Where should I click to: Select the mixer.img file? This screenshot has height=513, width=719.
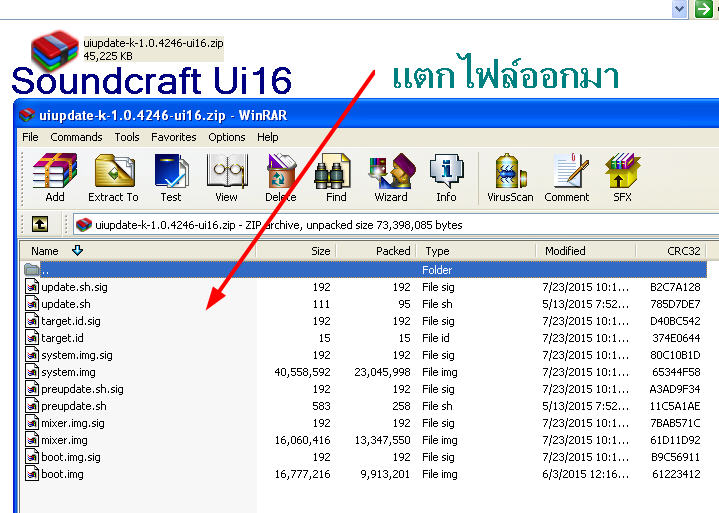click(365, 440)
